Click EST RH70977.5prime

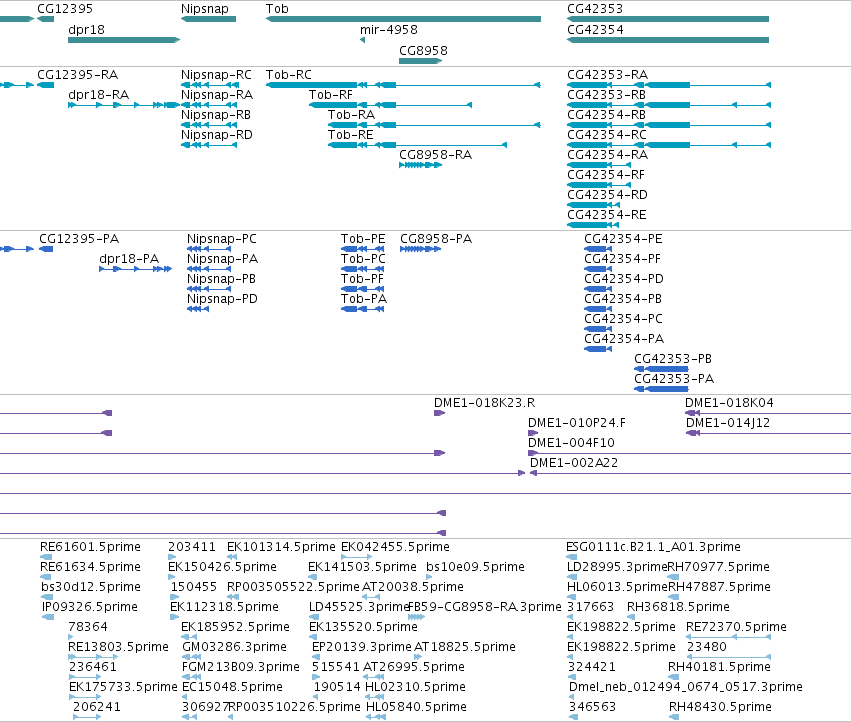pyautogui.click(x=673, y=577)
